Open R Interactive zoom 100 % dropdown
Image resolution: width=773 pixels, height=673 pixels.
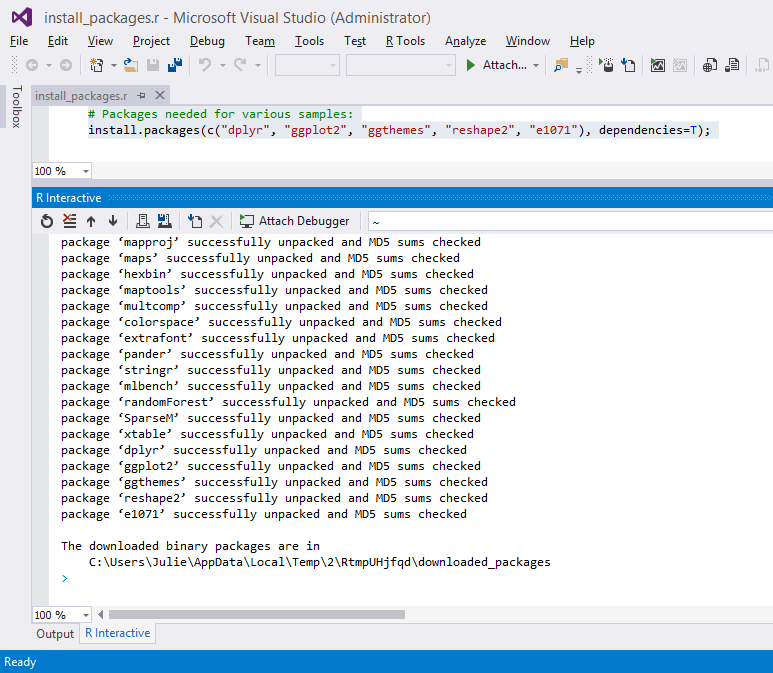(x=86, y=615)
